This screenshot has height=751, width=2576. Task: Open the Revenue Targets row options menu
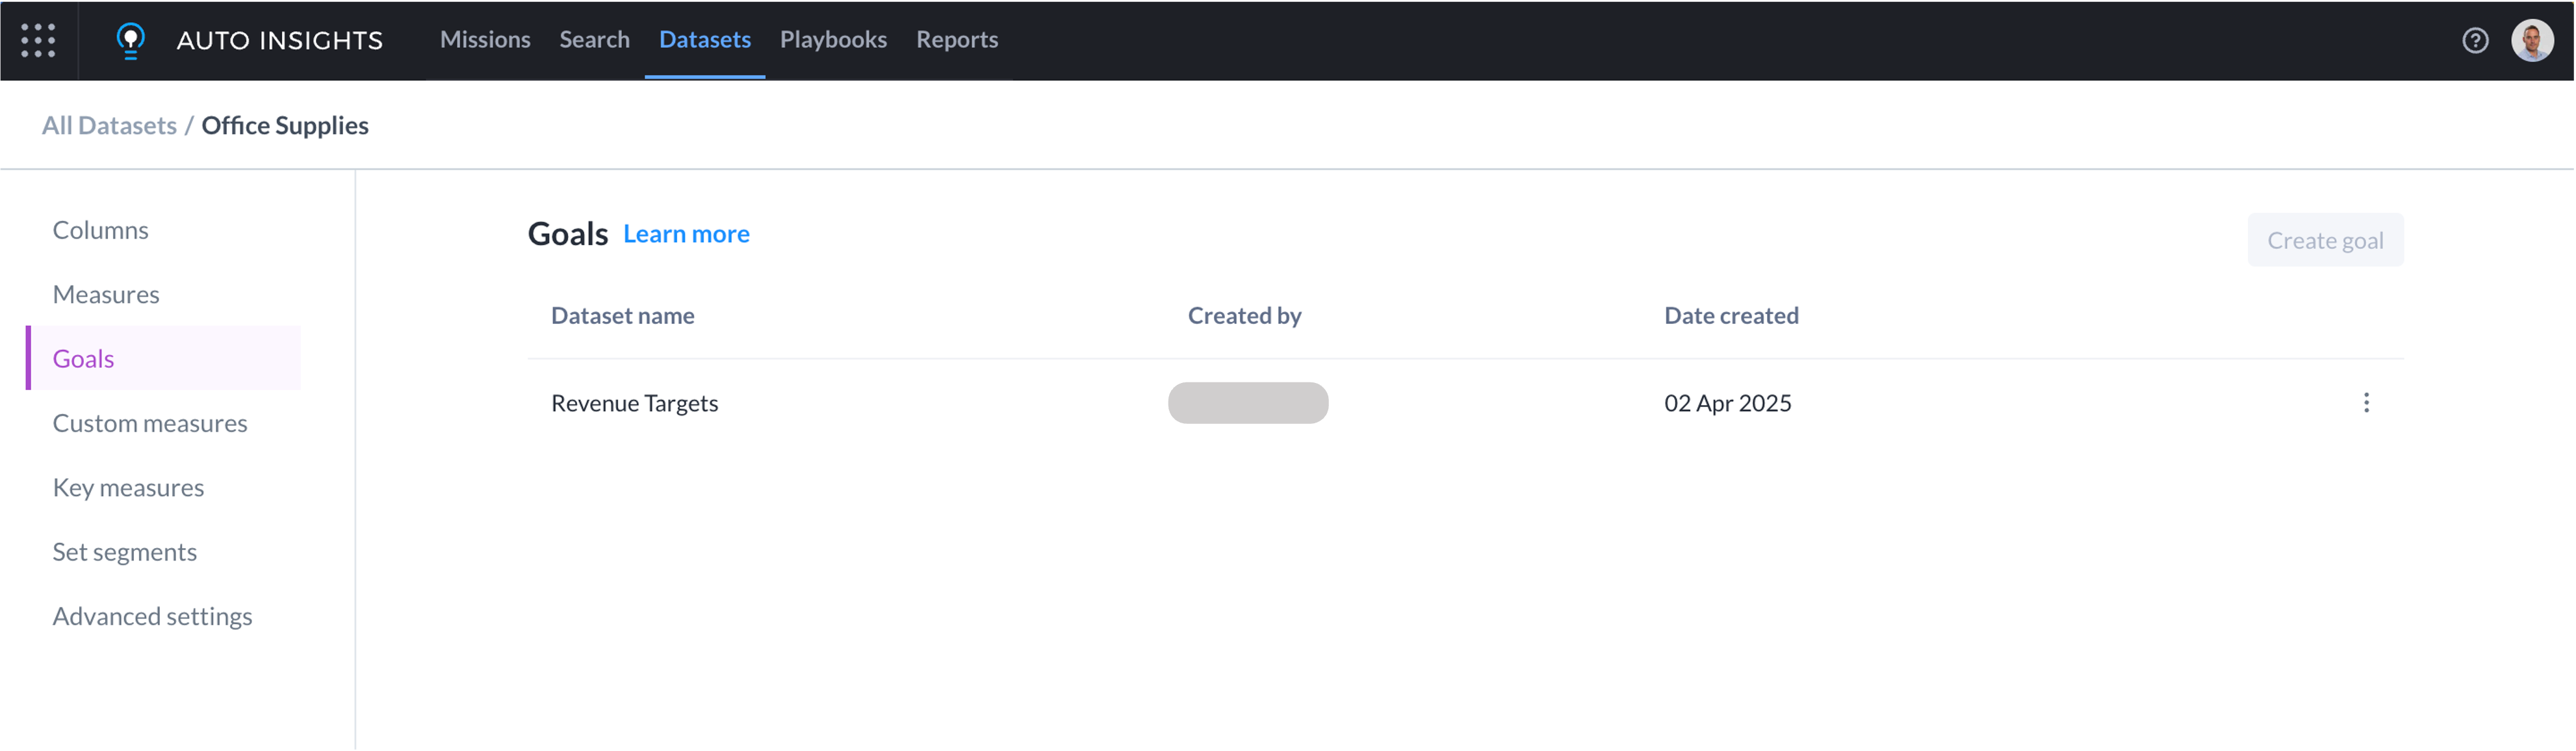point(2366,403)
